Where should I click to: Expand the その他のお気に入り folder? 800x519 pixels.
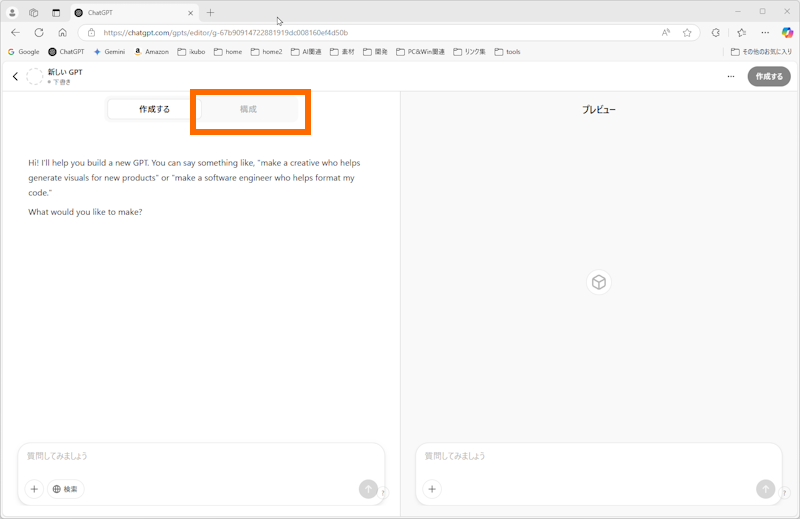(x=761, y=51)
